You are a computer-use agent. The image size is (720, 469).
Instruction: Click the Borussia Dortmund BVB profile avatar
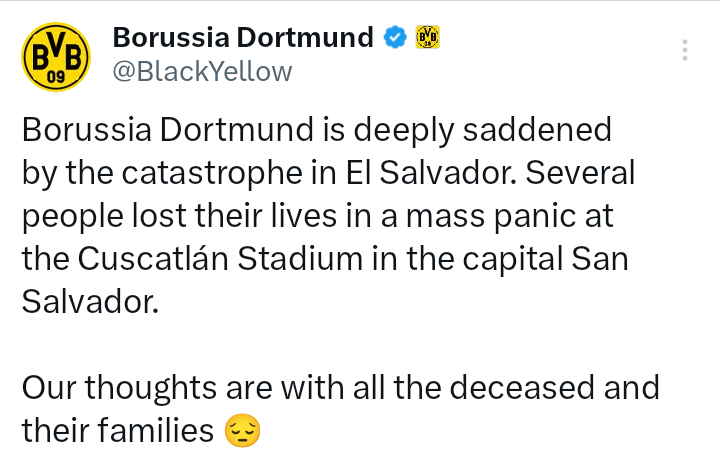[57, 55]
